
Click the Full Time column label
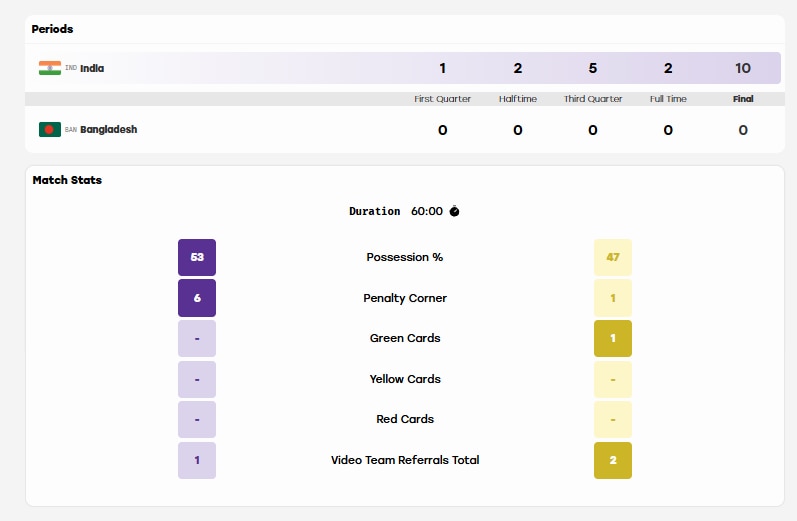point(668,99)
